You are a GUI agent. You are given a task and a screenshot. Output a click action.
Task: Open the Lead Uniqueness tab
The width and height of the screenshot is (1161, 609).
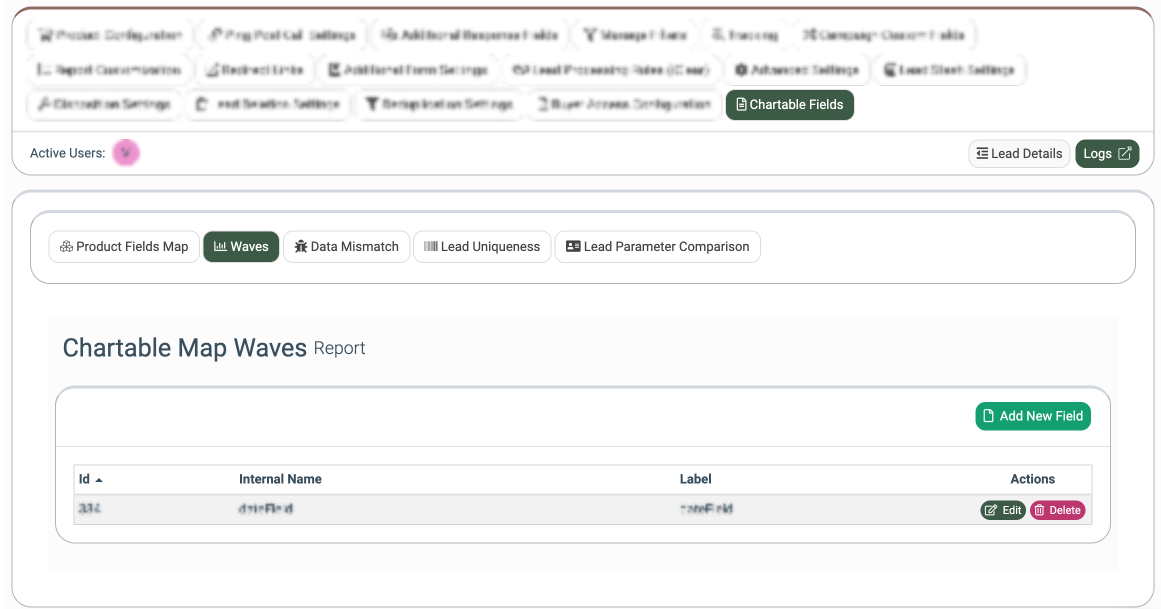481,247
